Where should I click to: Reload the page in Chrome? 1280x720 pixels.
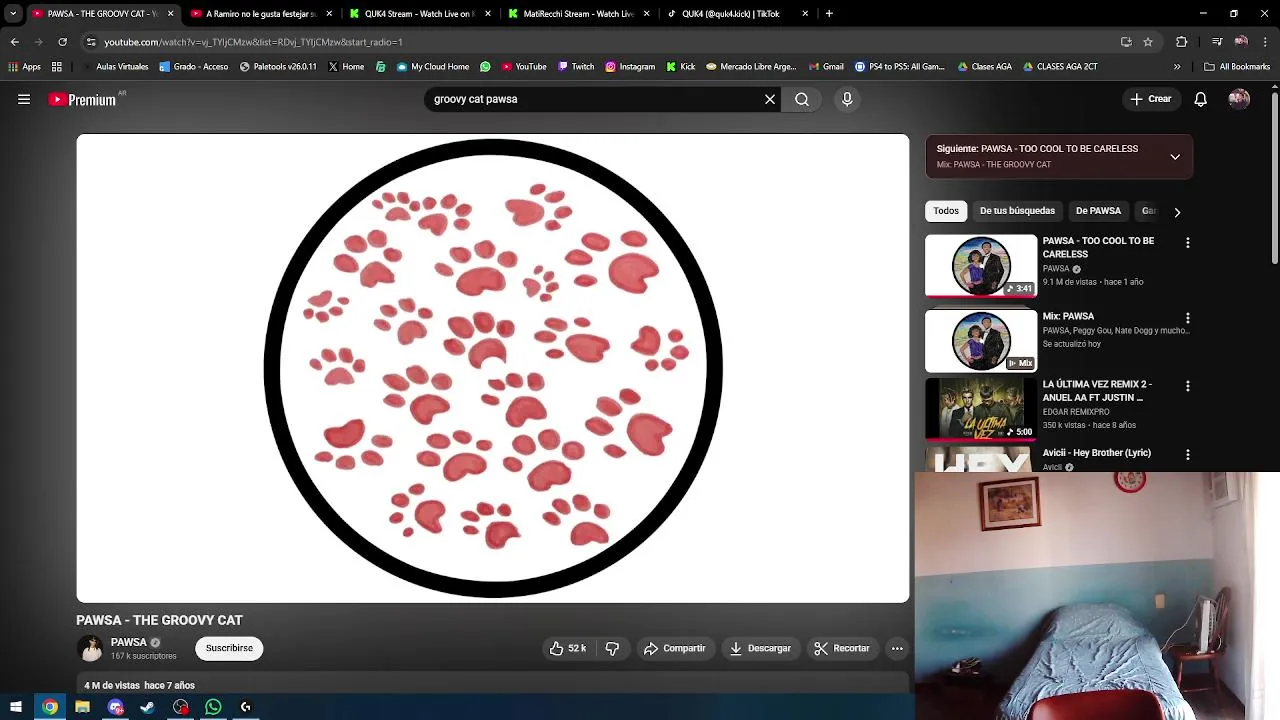tap(62, 42)
